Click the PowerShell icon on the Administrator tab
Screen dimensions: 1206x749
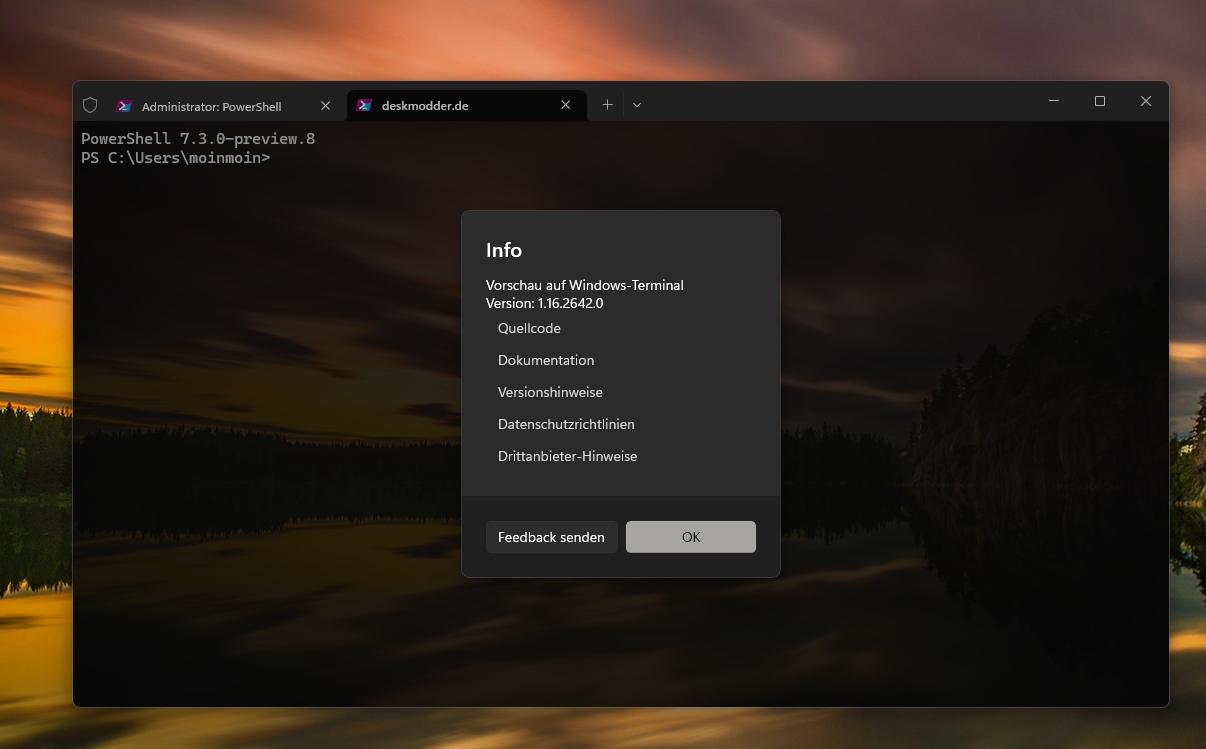tap(124, 106)
